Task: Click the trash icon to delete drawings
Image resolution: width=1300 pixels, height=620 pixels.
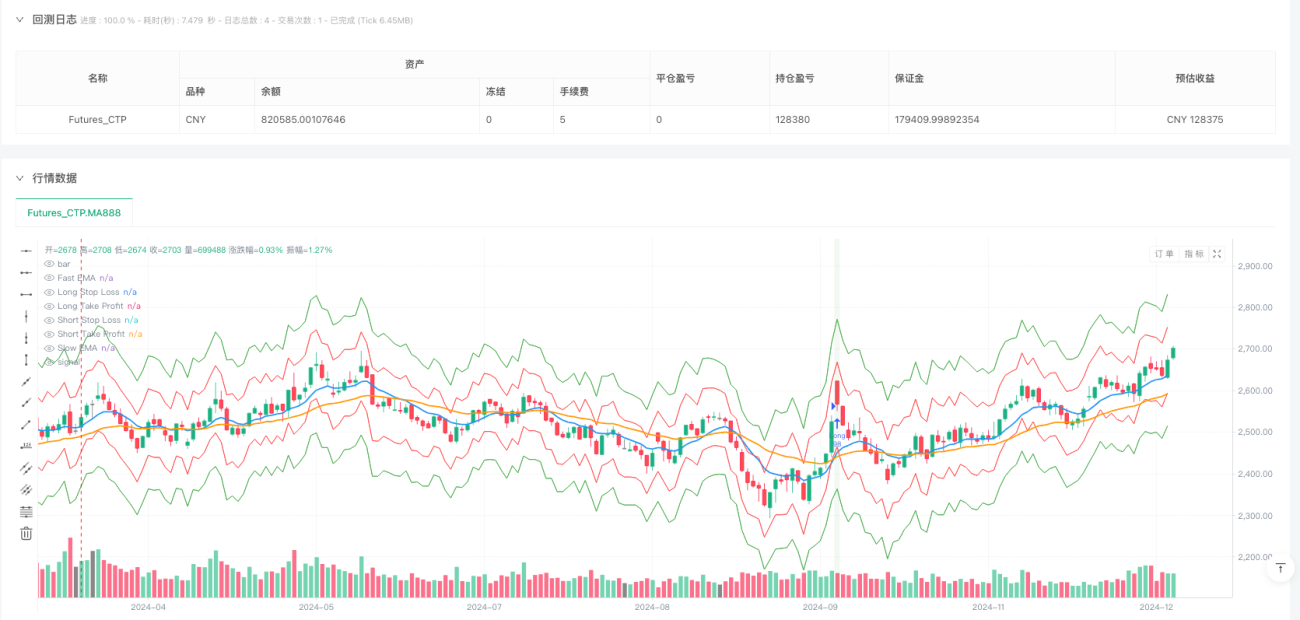Action: [x=26, y=534]
